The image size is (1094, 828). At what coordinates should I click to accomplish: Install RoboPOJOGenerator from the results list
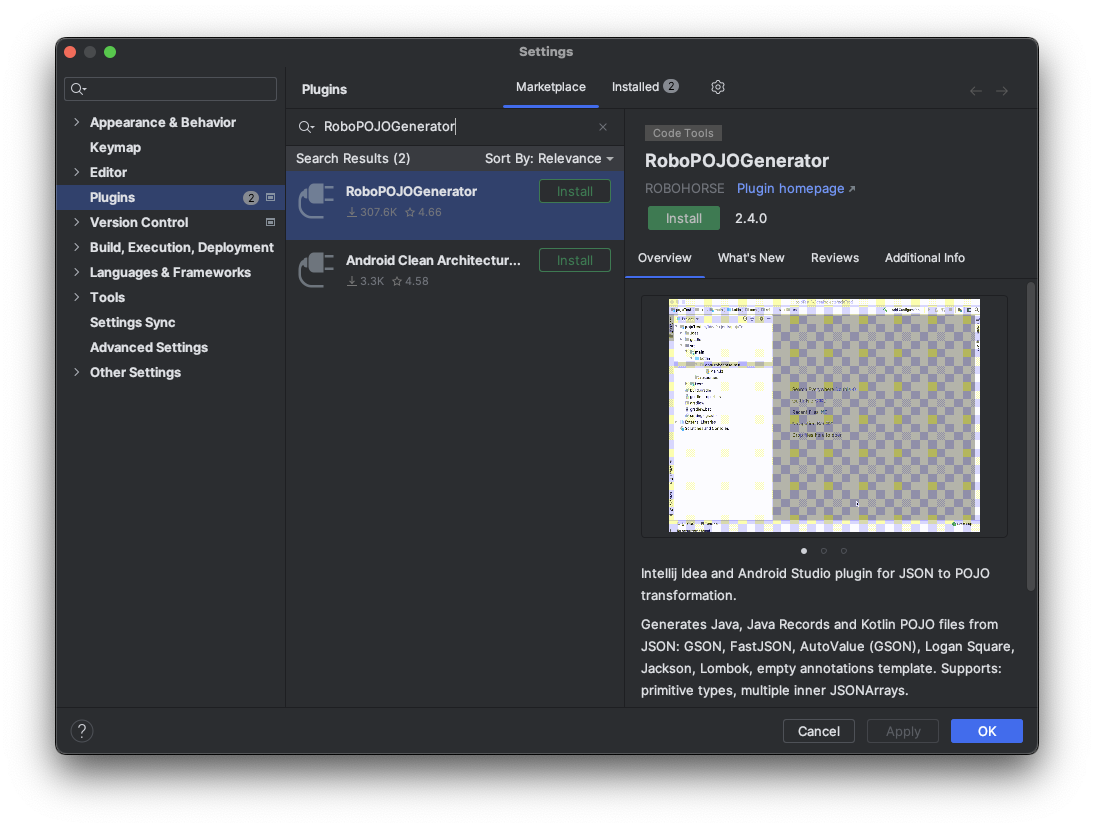tap(575, 192)
